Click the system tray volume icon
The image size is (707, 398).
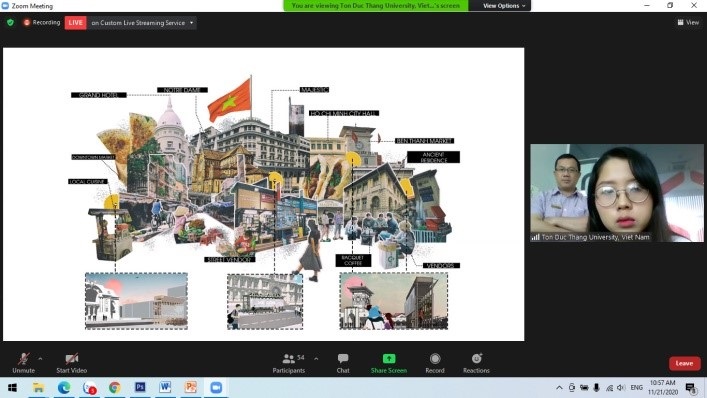621,388
